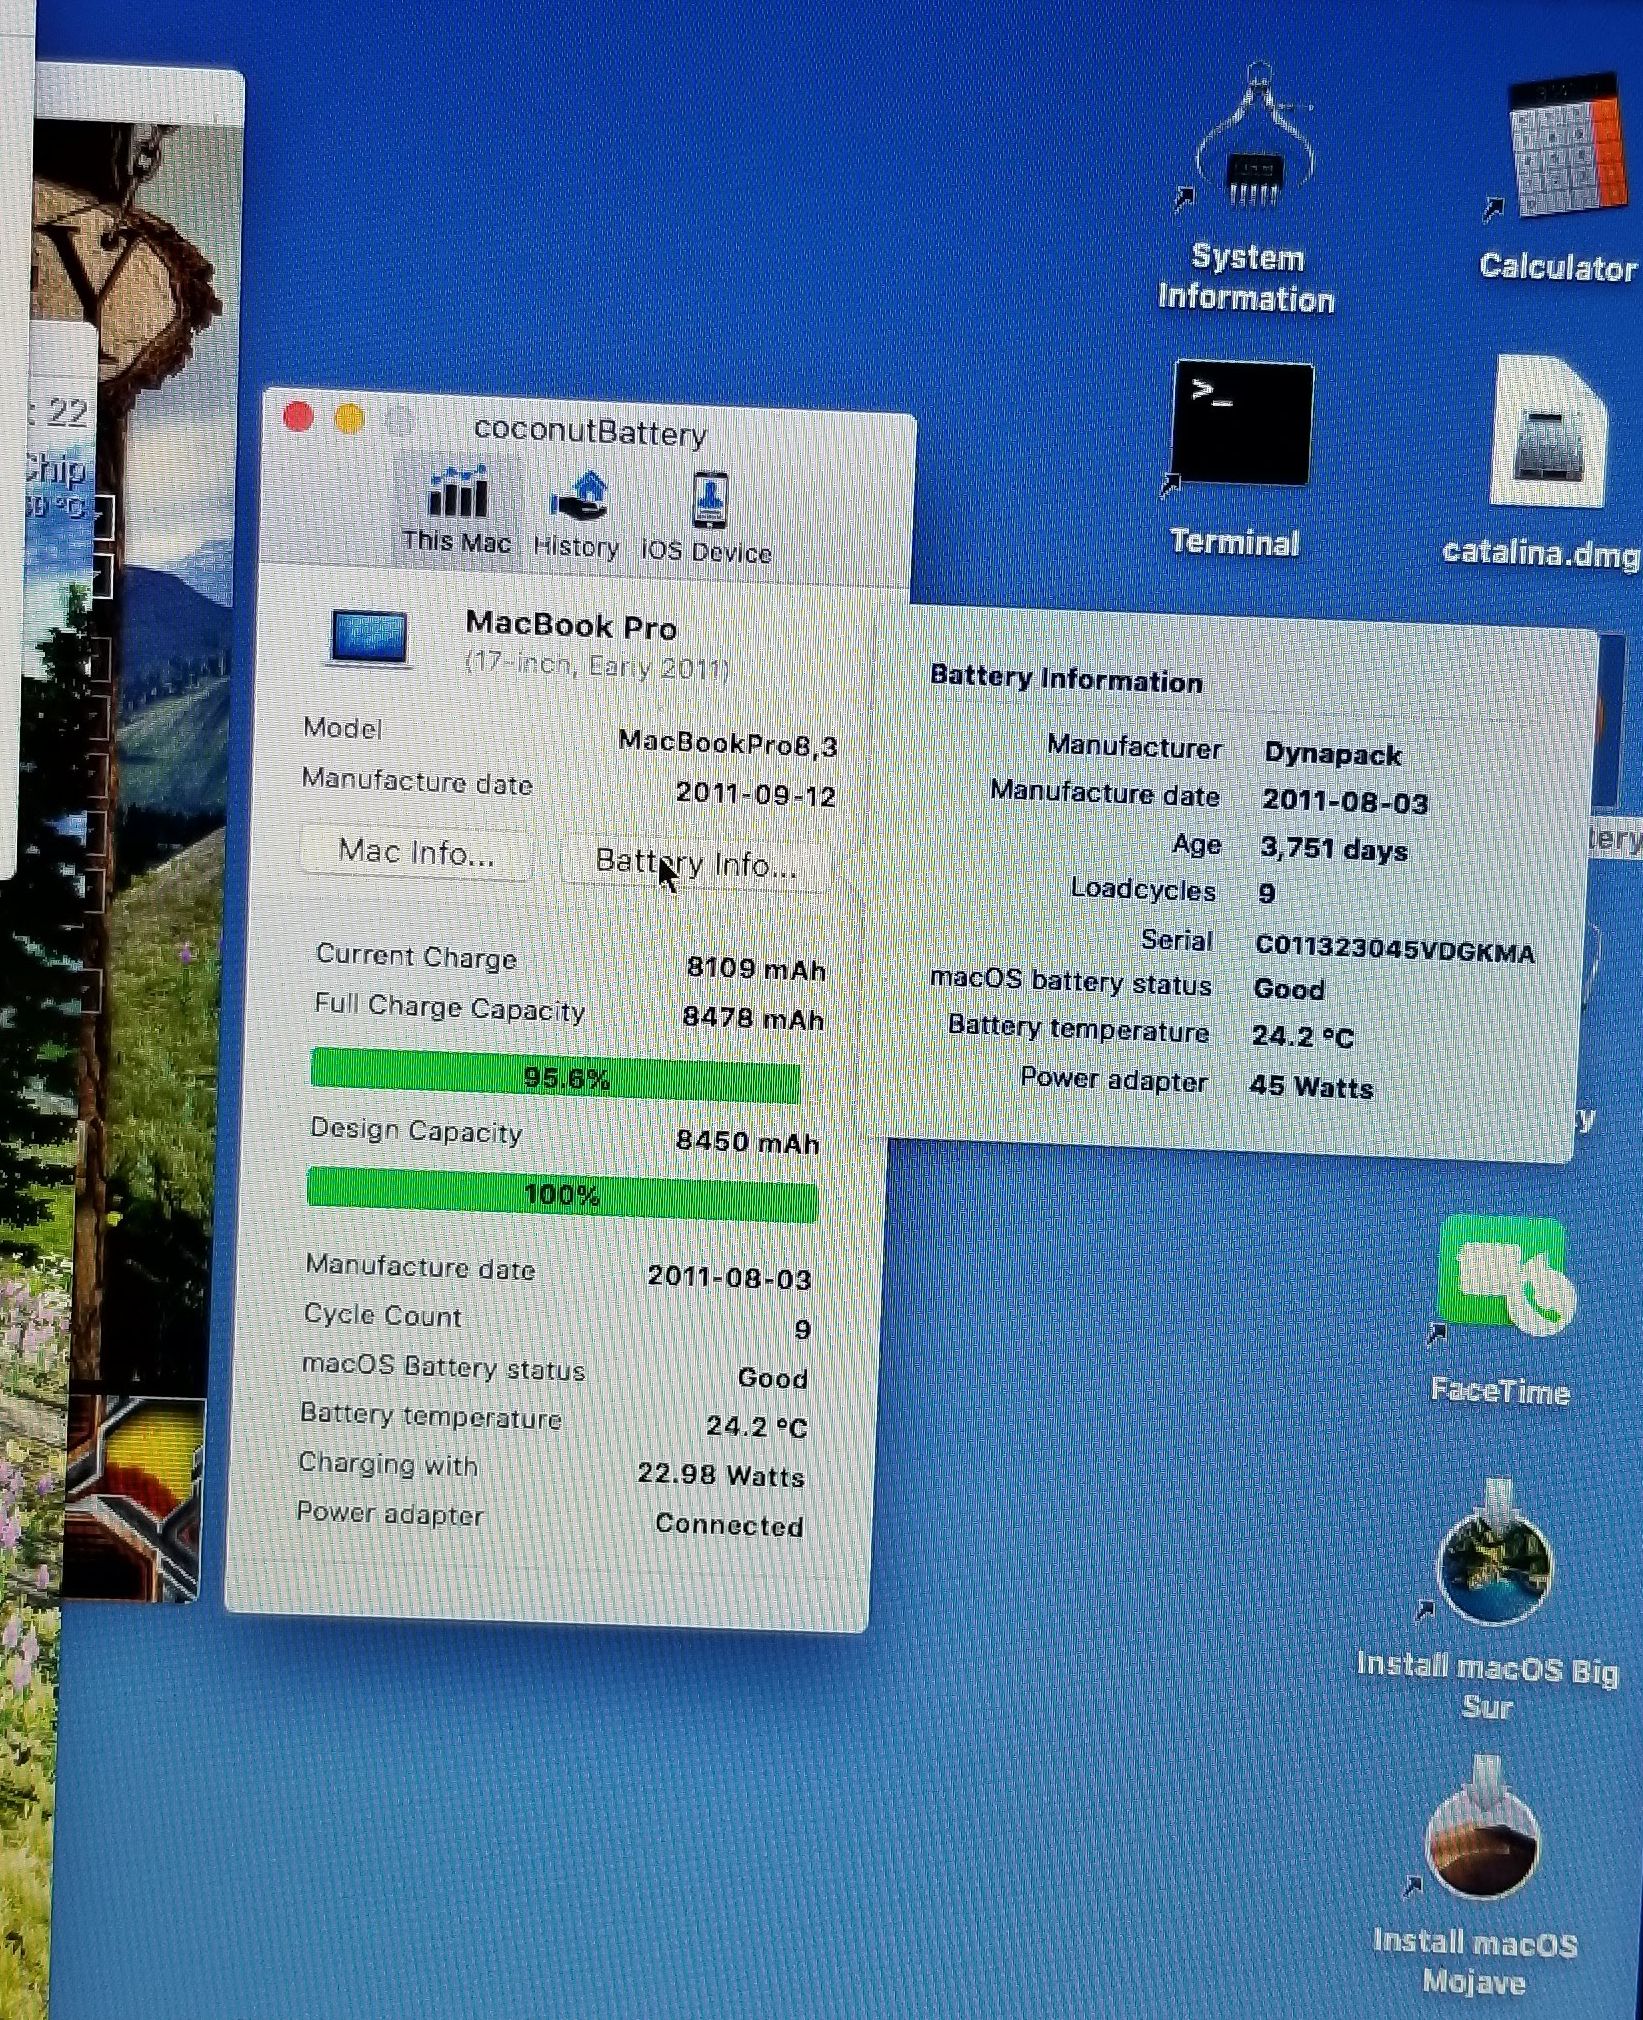Switch to the This Mac tab
The image size is (1643, 2020).
pos(457,508)
